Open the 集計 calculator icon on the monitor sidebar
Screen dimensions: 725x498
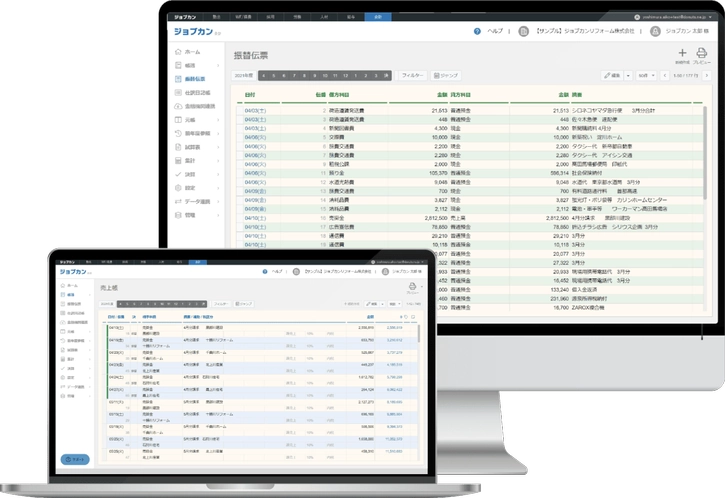(x=178, y=160)
